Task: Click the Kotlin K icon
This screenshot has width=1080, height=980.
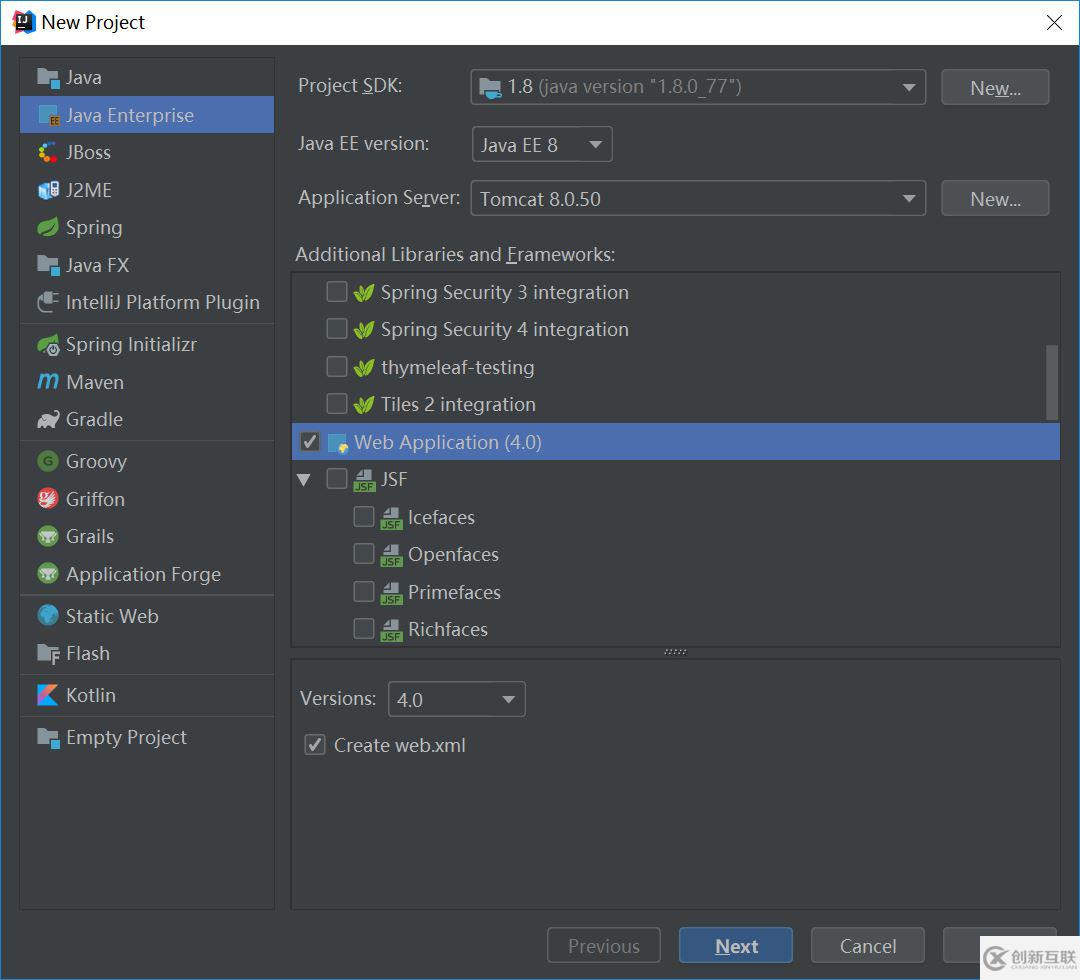Action: pos(48,695)
